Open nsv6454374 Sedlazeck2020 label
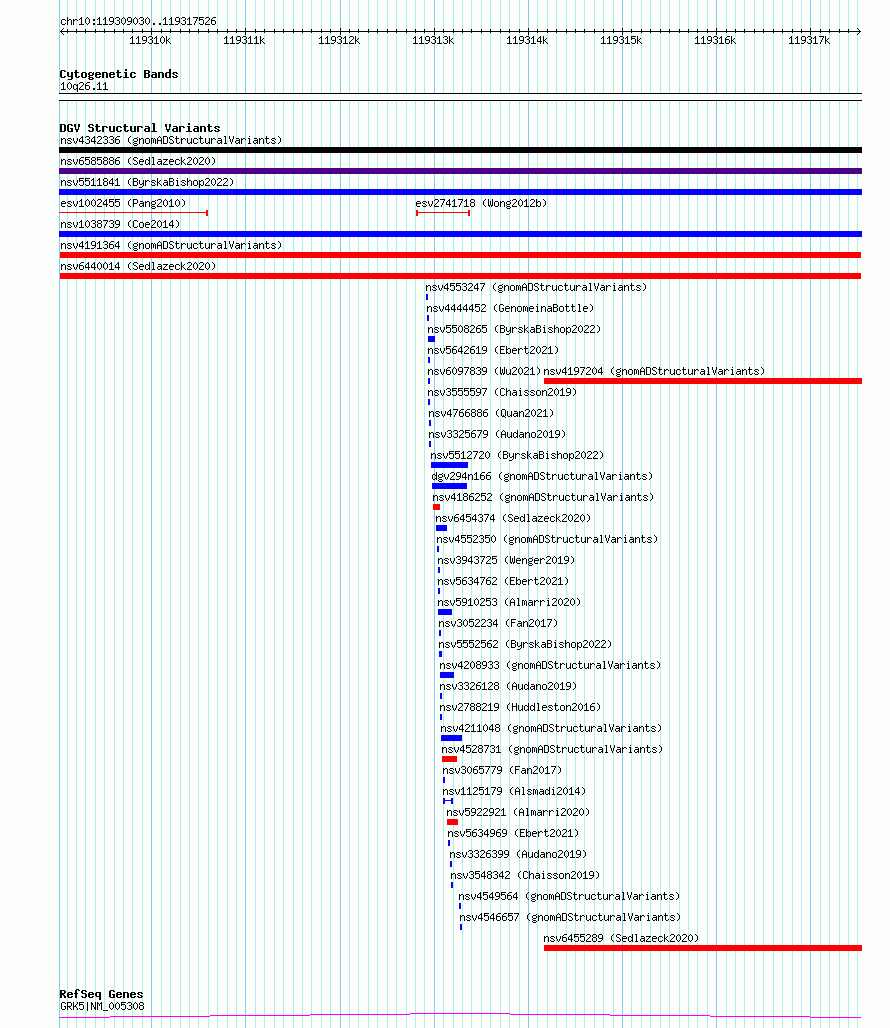This screenshot has height=1028, width=890. pos(513,518)
